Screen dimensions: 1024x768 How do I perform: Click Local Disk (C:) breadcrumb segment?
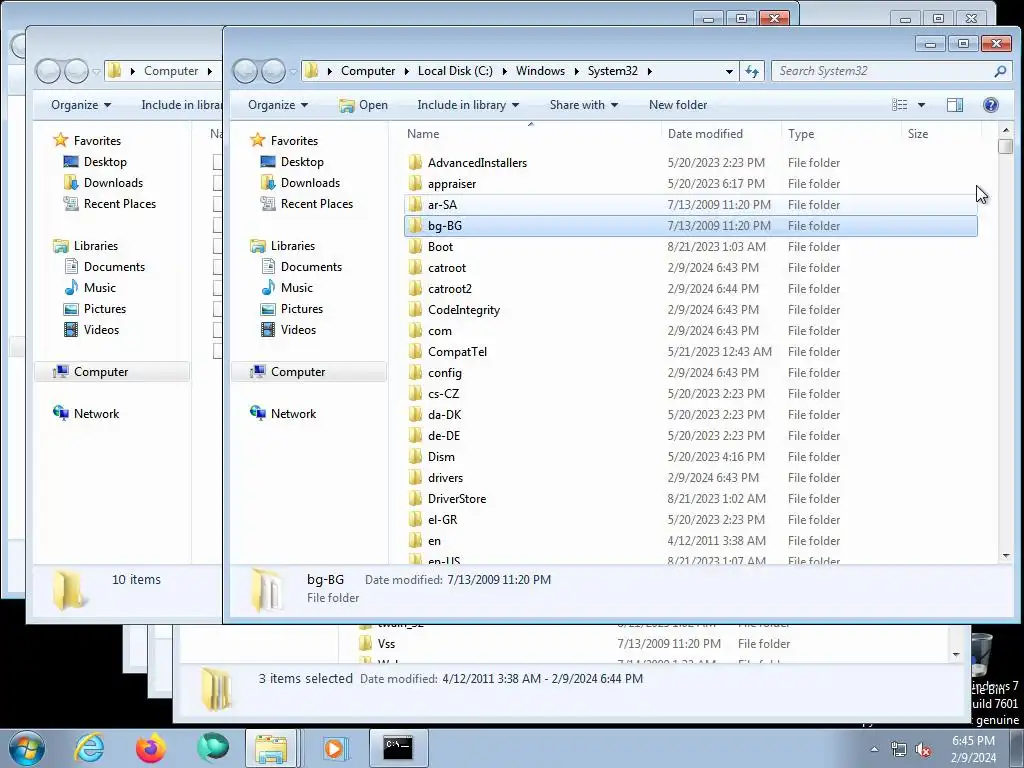point(455,71)
